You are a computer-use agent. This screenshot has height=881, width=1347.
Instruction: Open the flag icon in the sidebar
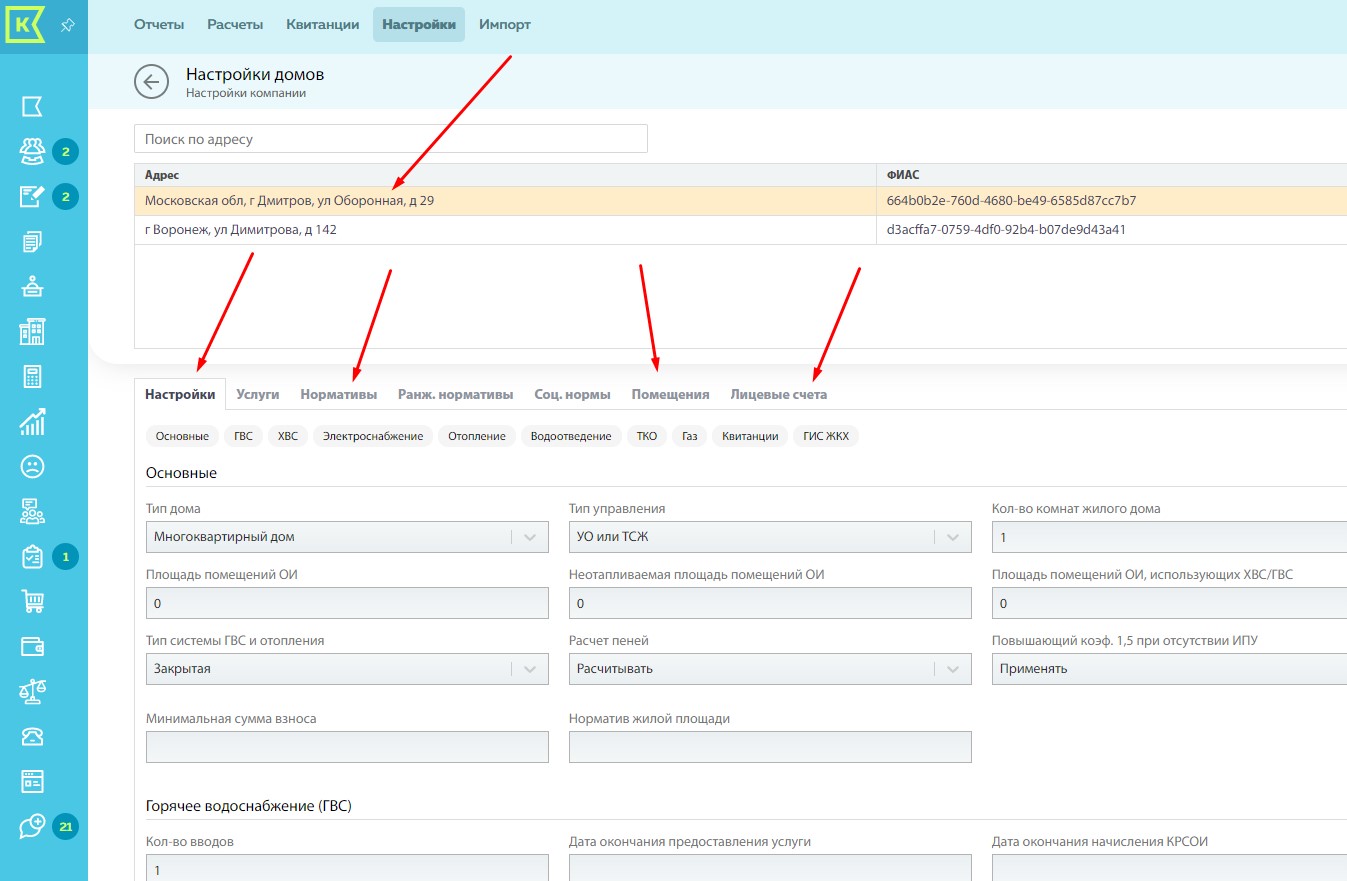coord(32,107)
